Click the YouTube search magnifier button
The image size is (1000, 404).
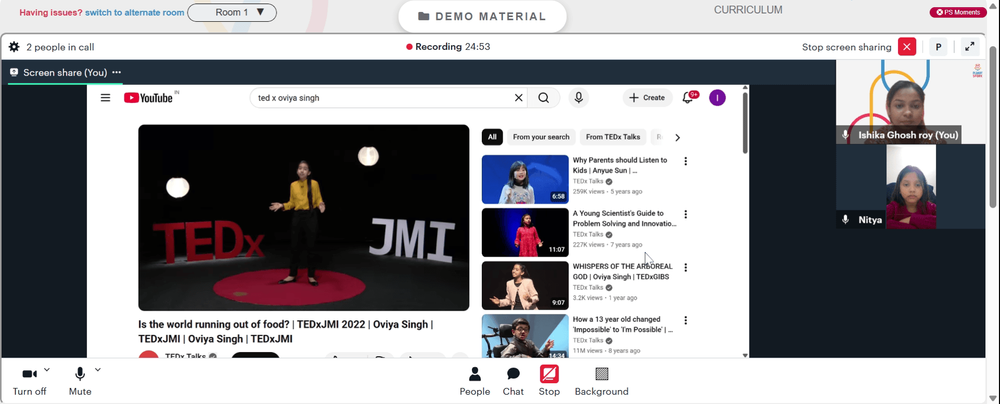pyautogui.click(x=543, y=98)
